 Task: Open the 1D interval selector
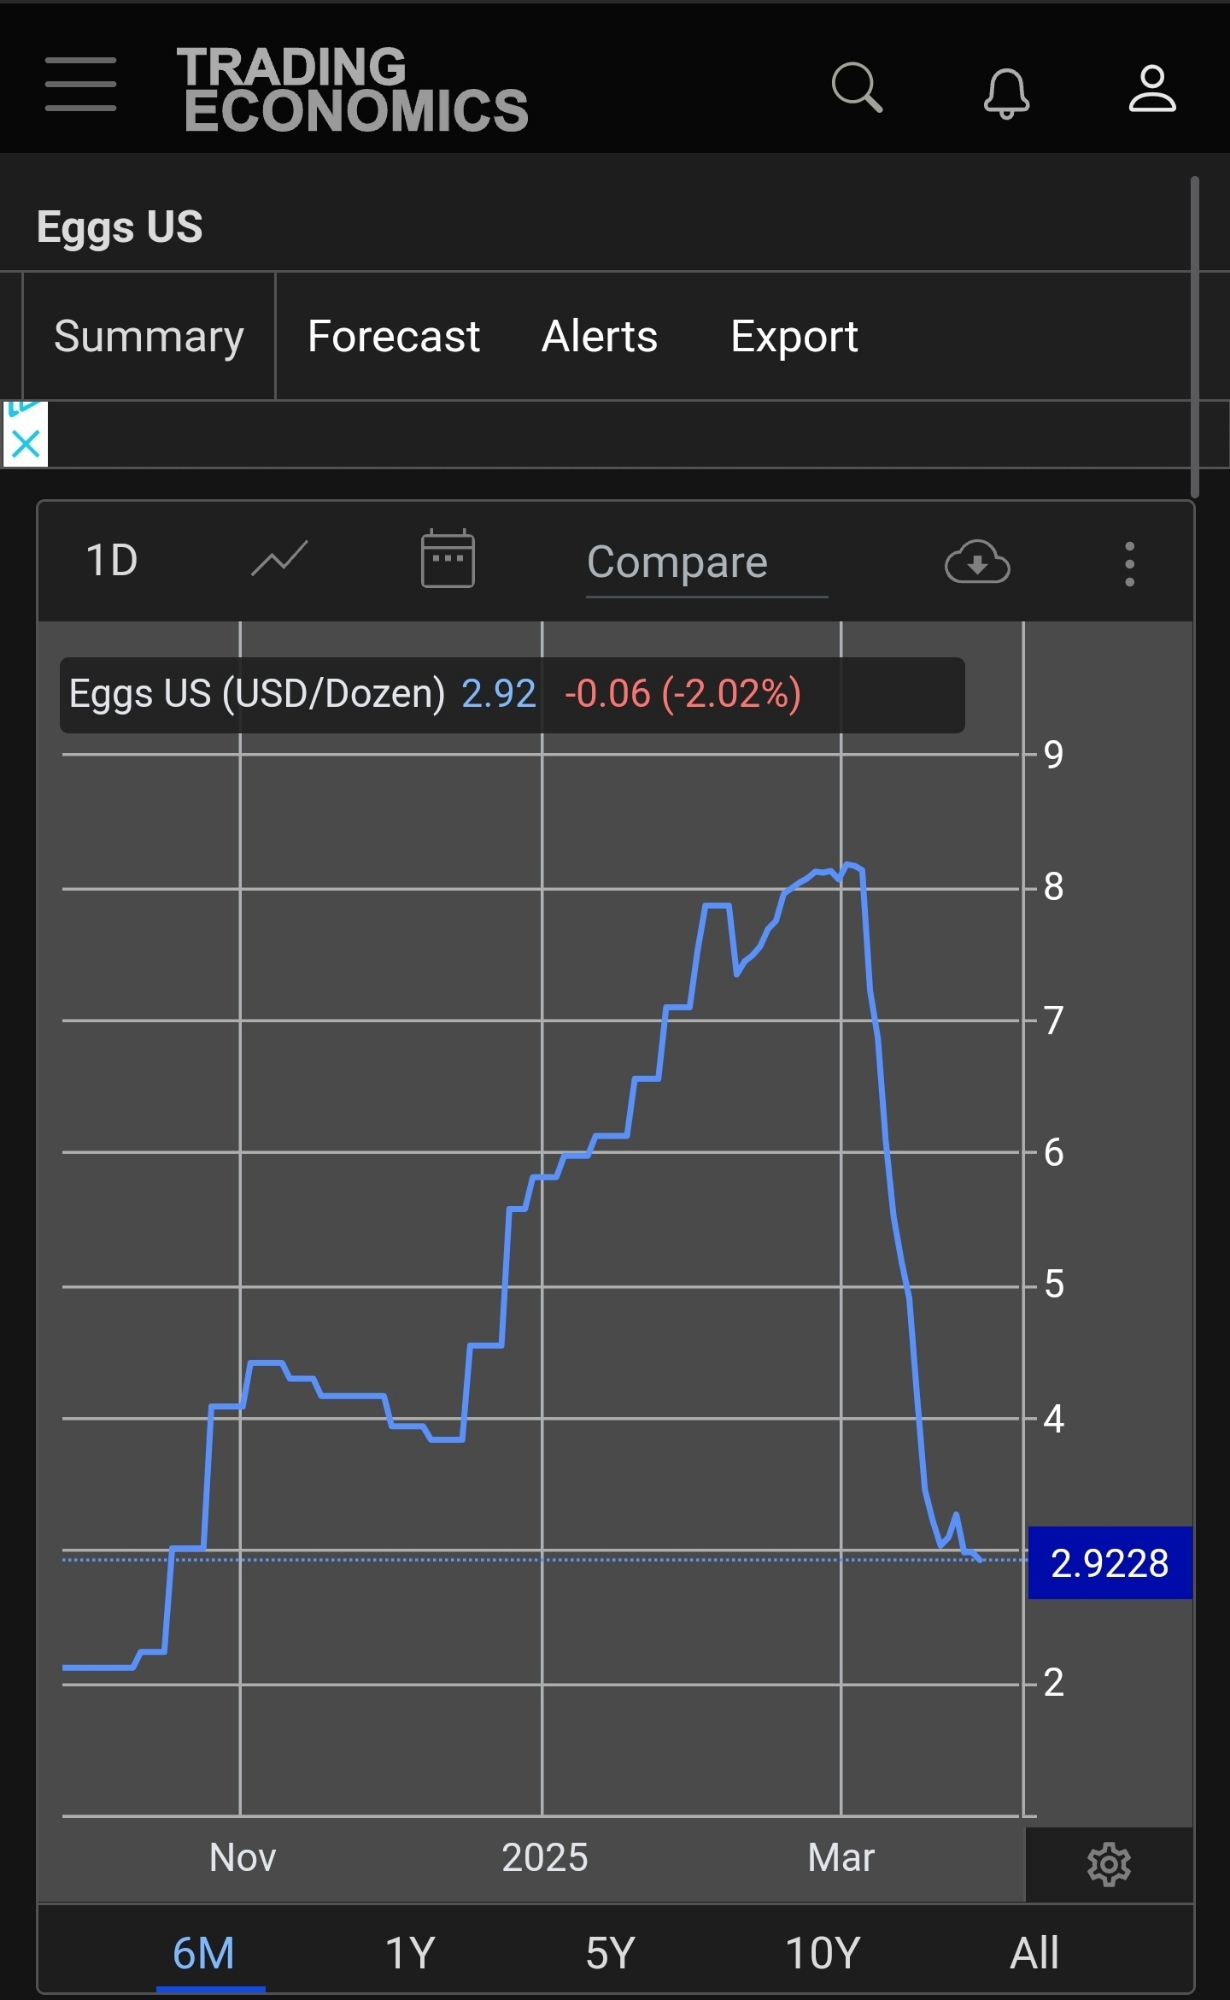(112, 560)
